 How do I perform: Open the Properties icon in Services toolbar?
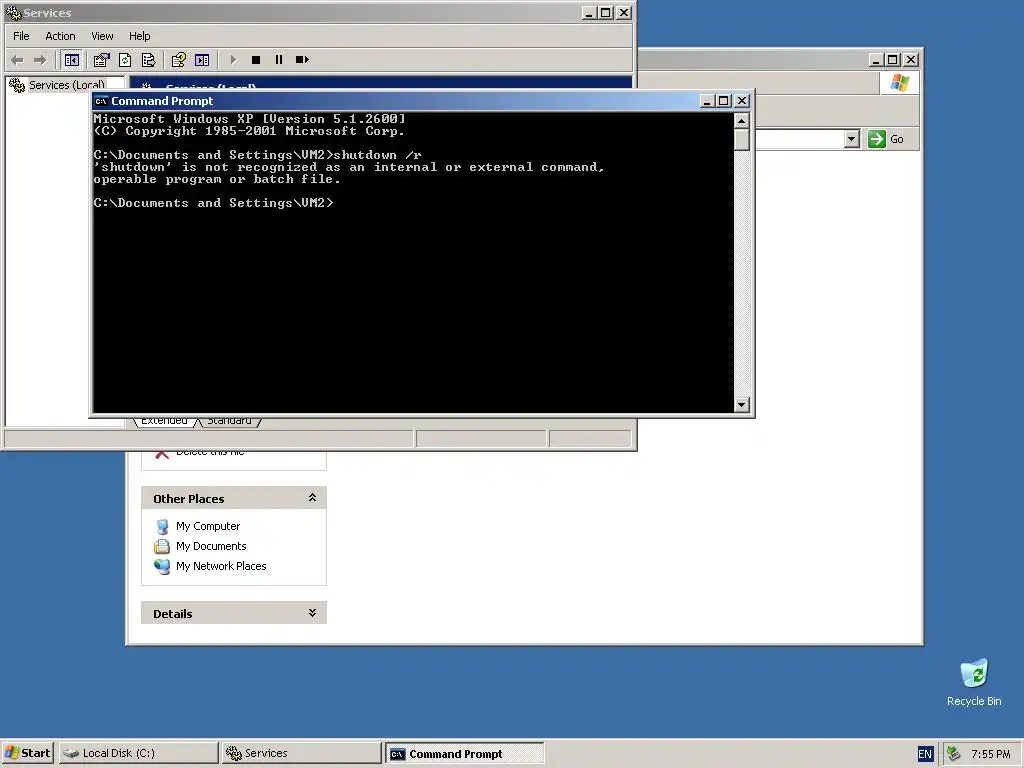tap(101, 60)
